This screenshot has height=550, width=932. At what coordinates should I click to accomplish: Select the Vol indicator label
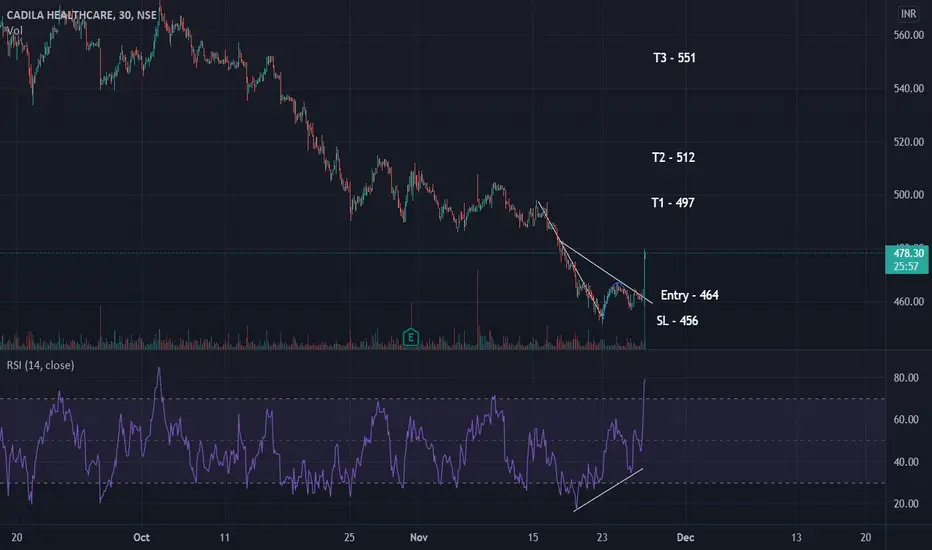point(14,30)
